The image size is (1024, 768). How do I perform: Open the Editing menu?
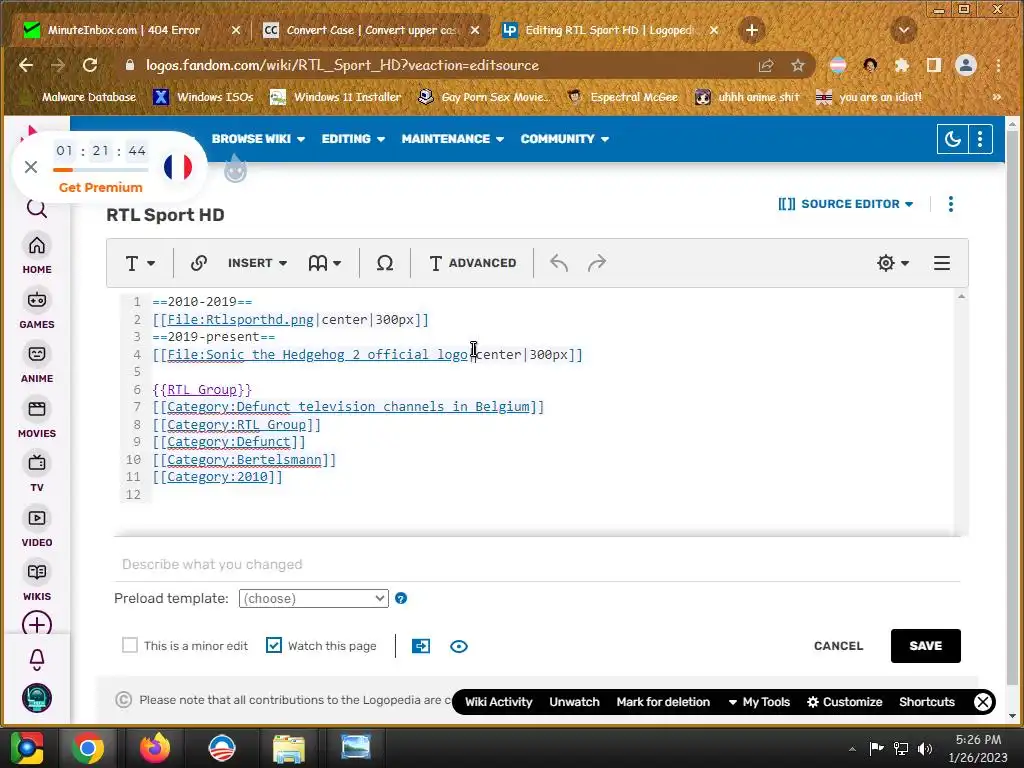point(353,139)
